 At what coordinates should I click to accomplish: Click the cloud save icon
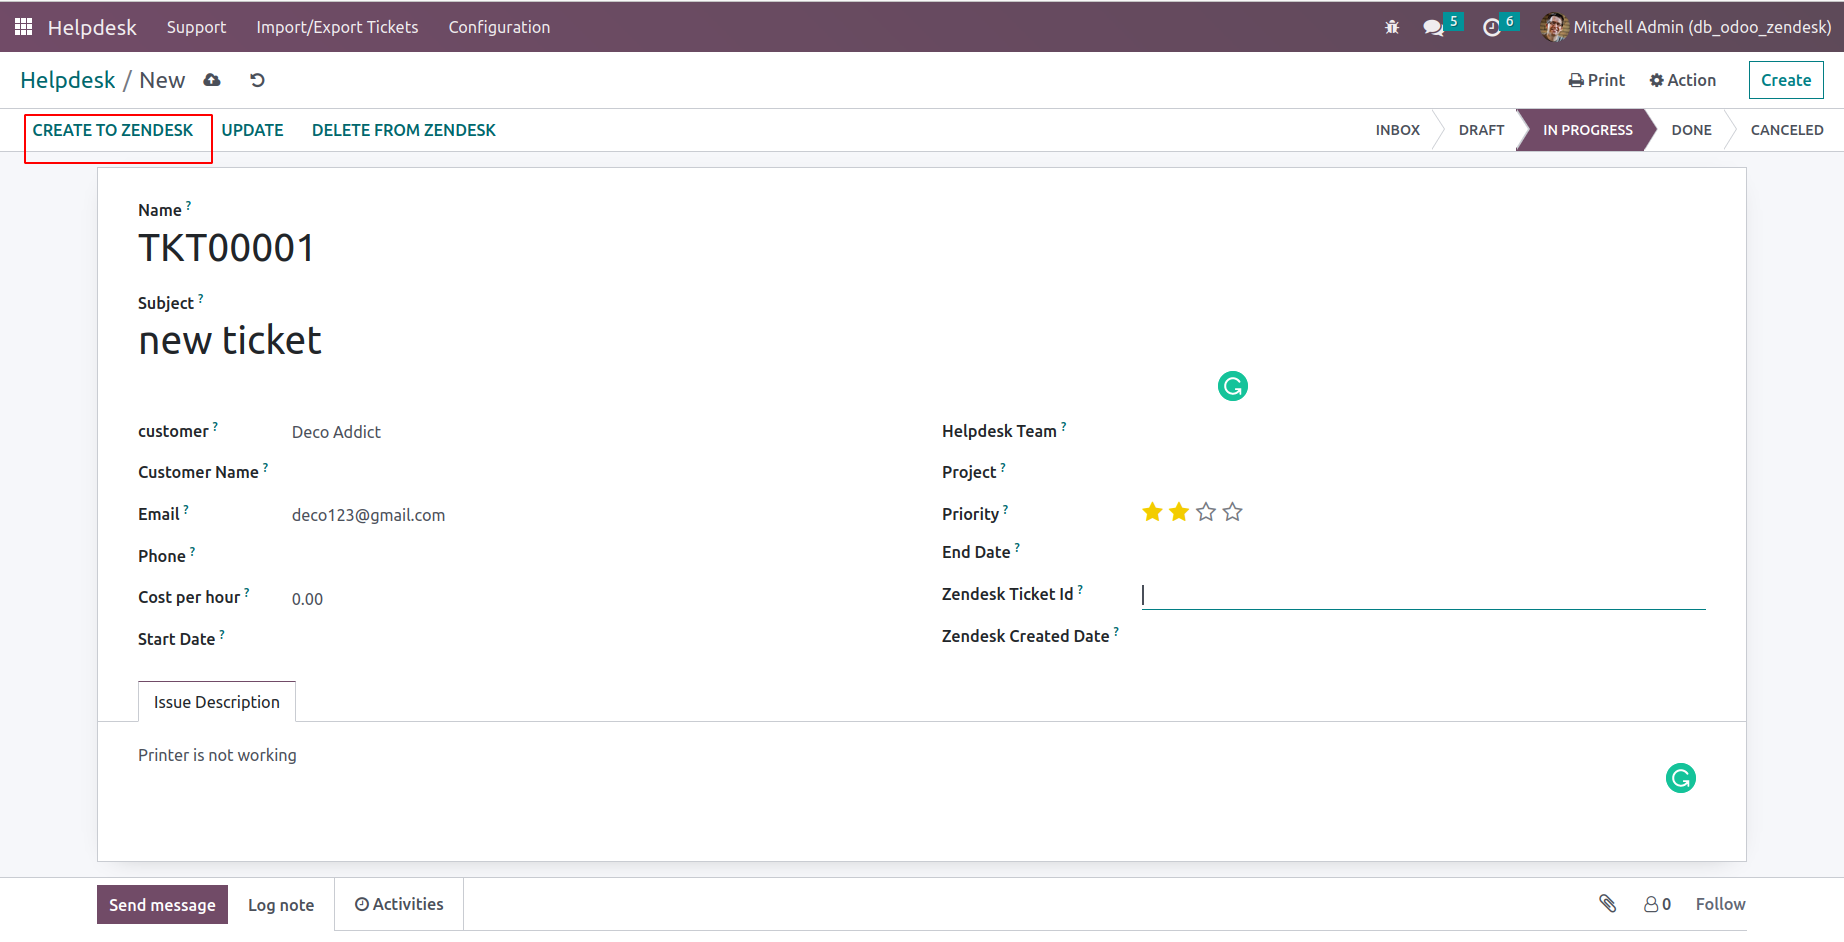pyautogui.click(x=212, y=80)
